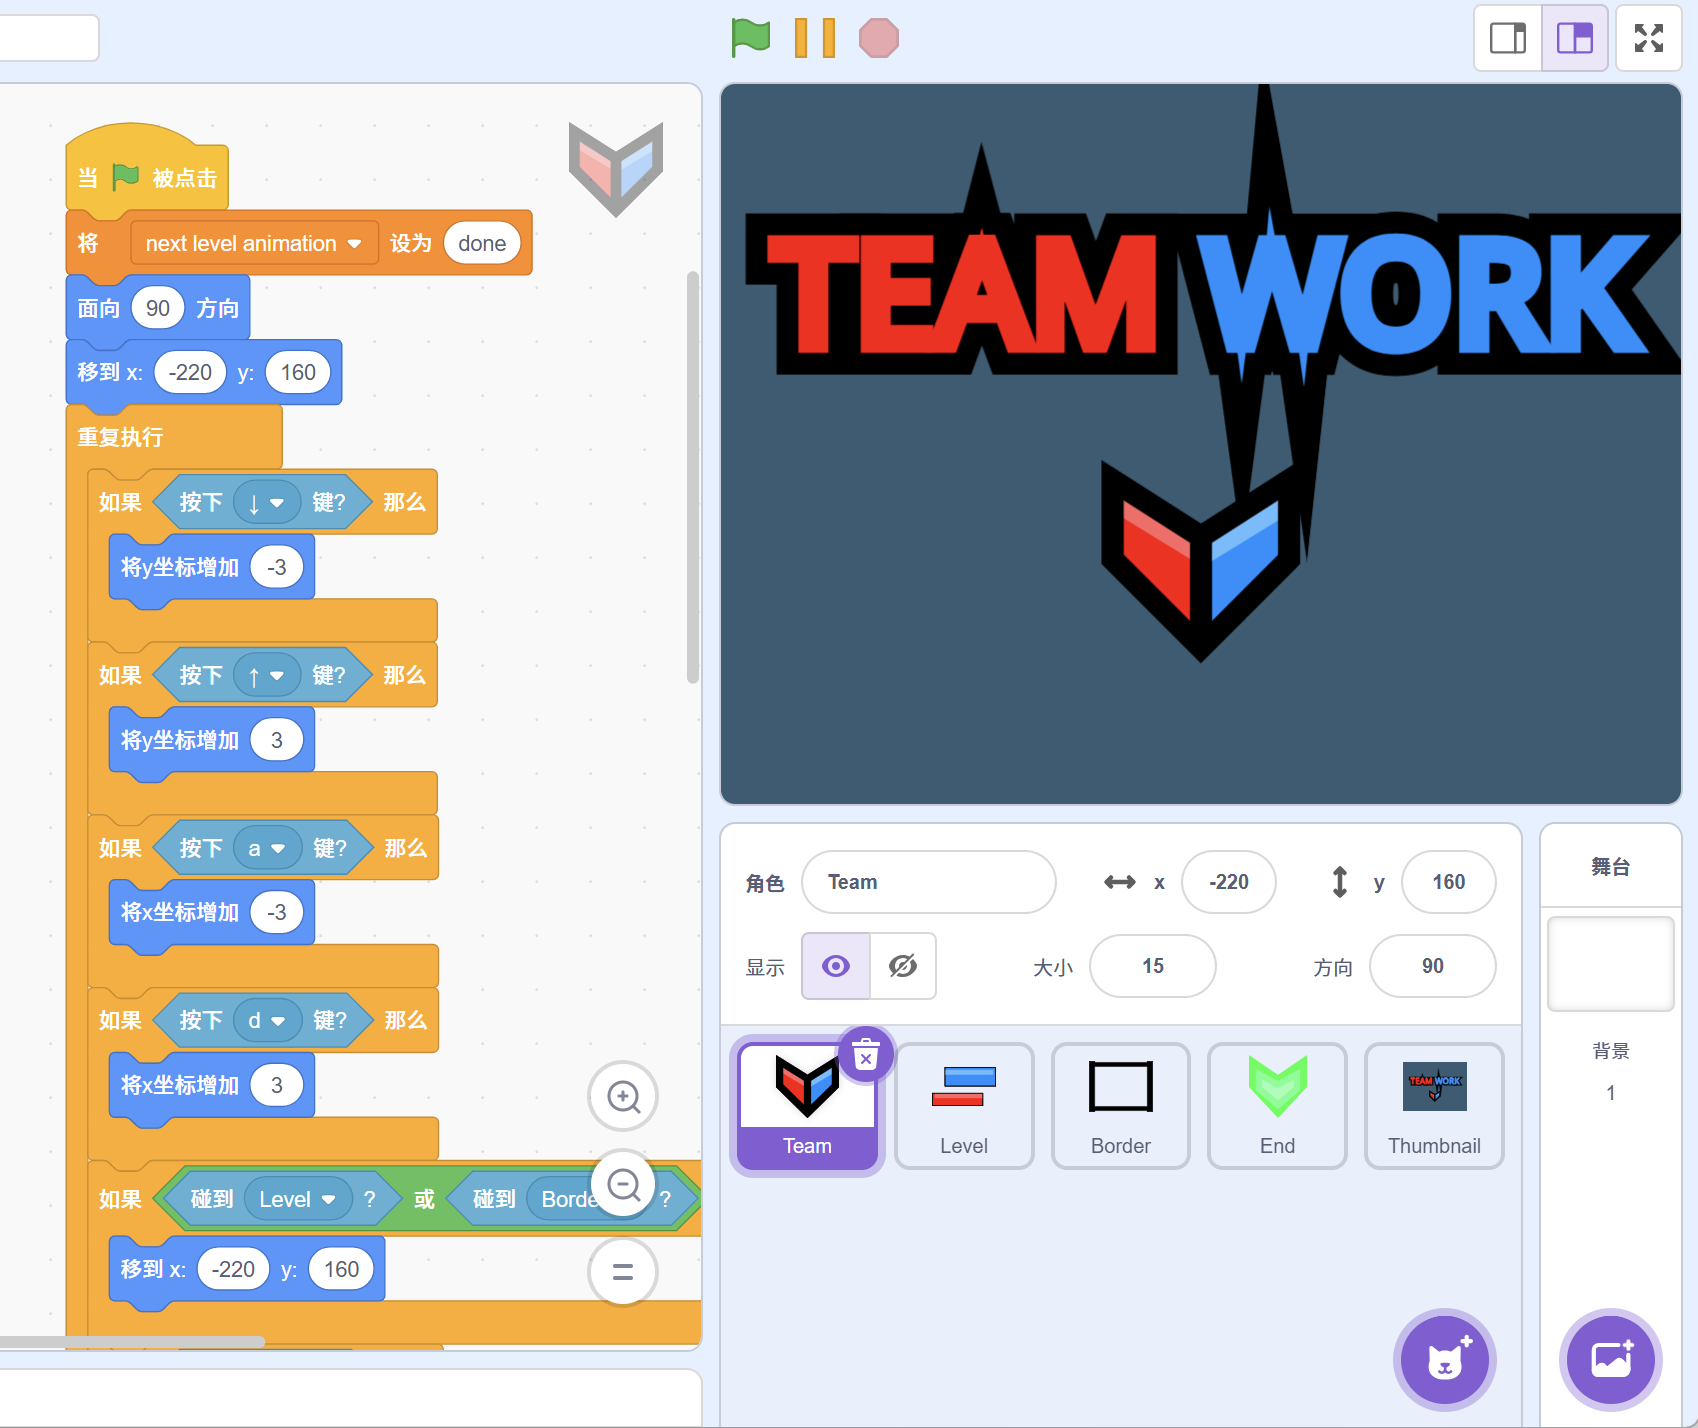Click the choose a sprite button
Image resolution: width=1698 pixels, height=1428 pixels.
[x=1444, y=1359]
